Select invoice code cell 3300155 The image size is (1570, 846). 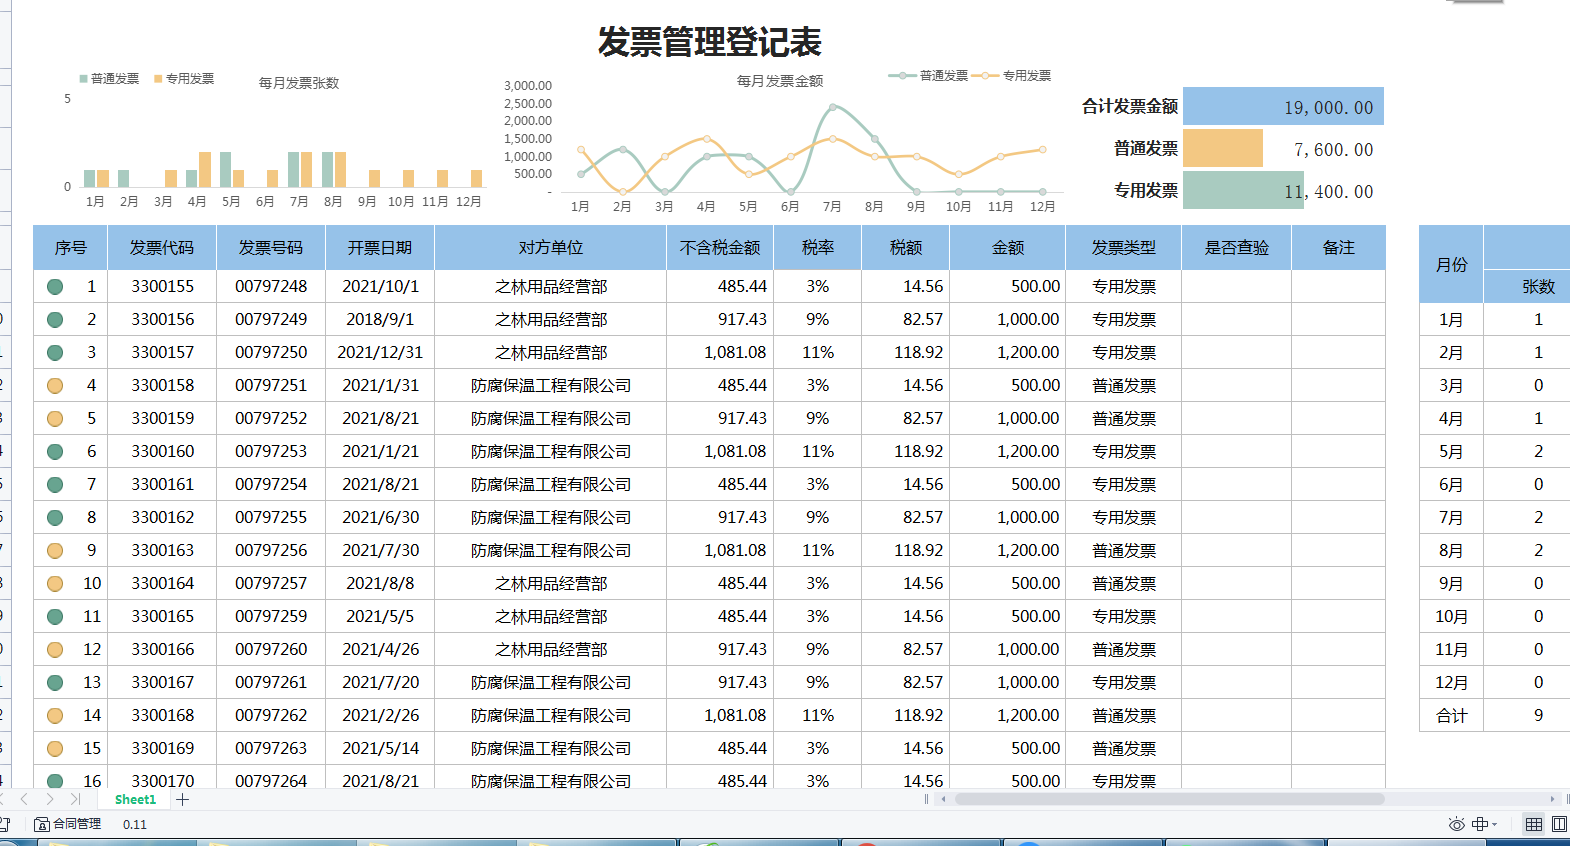(163, 287)
